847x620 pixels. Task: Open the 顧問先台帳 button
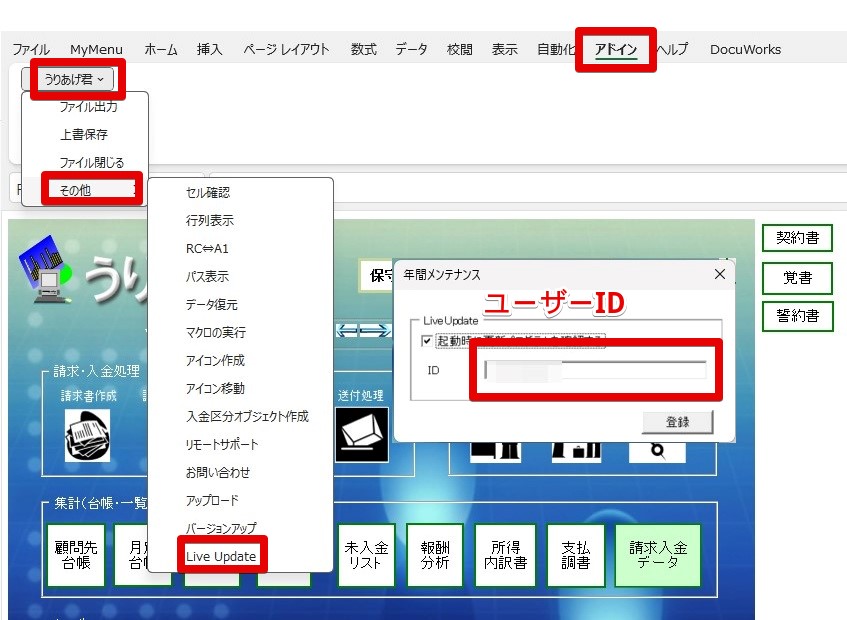point(76,555)
